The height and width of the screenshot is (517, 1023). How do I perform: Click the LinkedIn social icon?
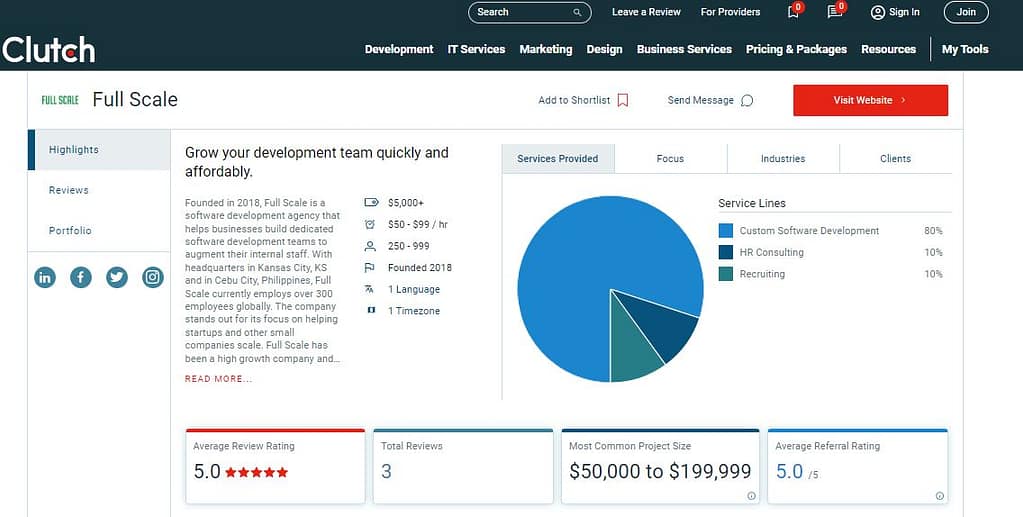point(45,278)
